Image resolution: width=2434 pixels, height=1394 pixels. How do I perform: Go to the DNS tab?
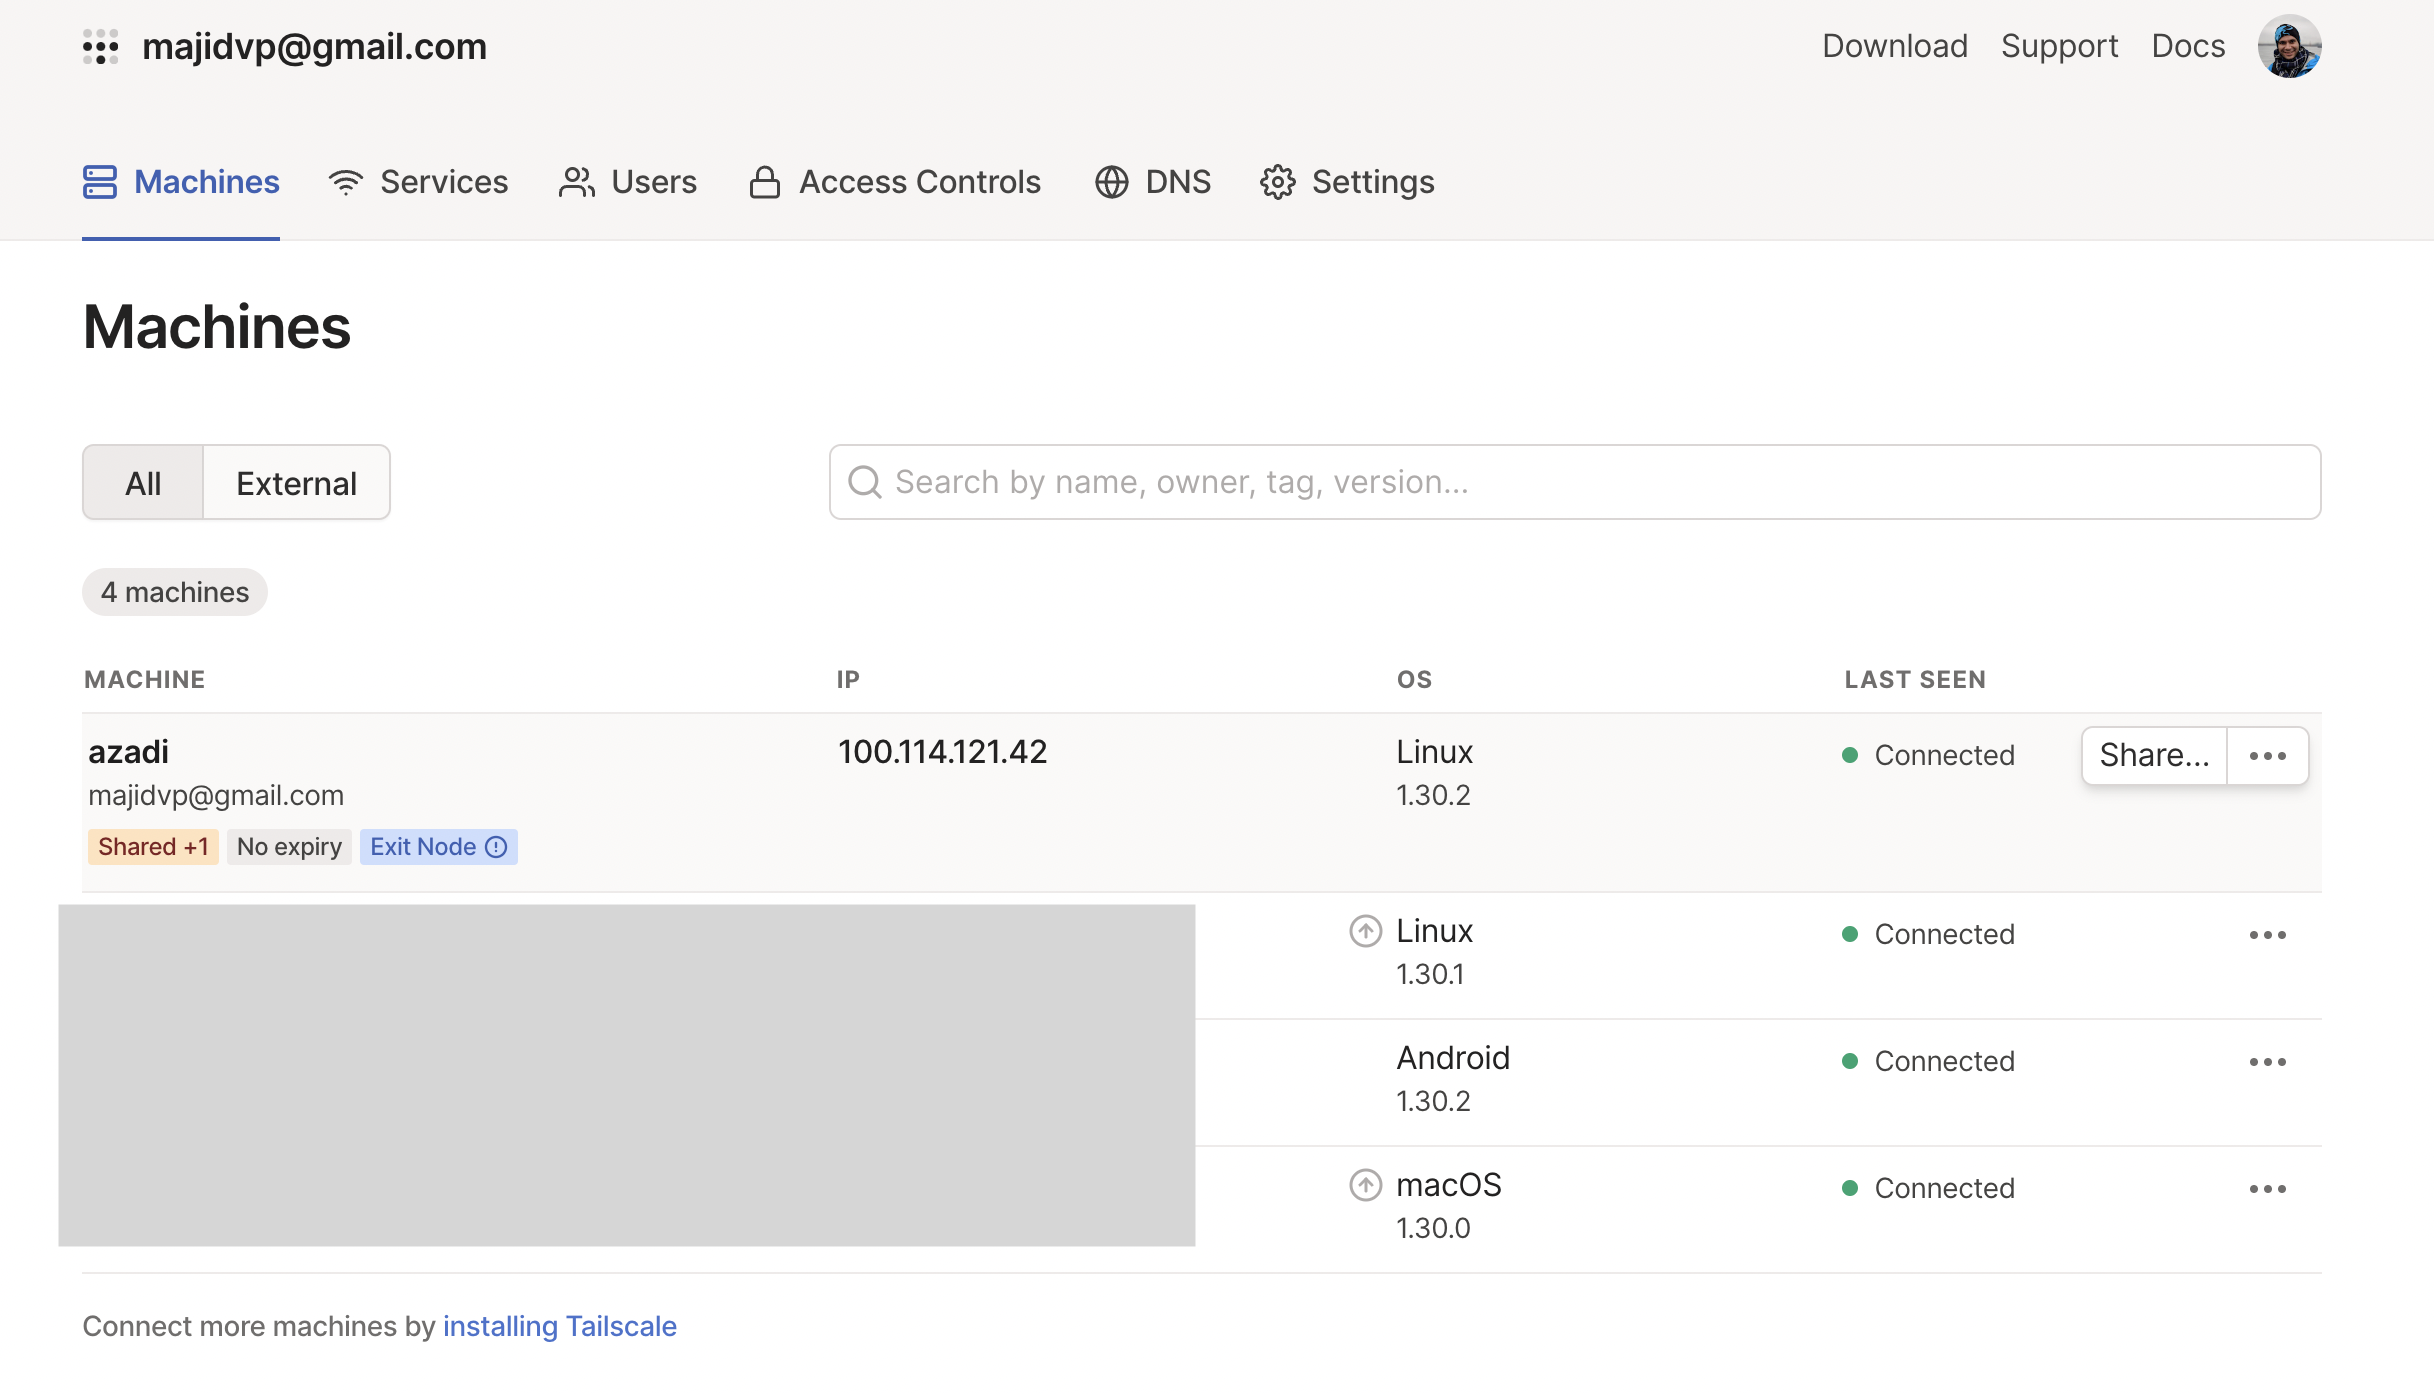(1153, 182)
